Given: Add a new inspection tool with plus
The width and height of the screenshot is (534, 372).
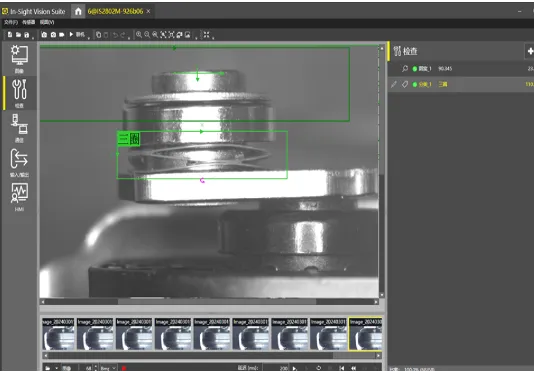Looking at the screenshot, I should tap(529, 51).
